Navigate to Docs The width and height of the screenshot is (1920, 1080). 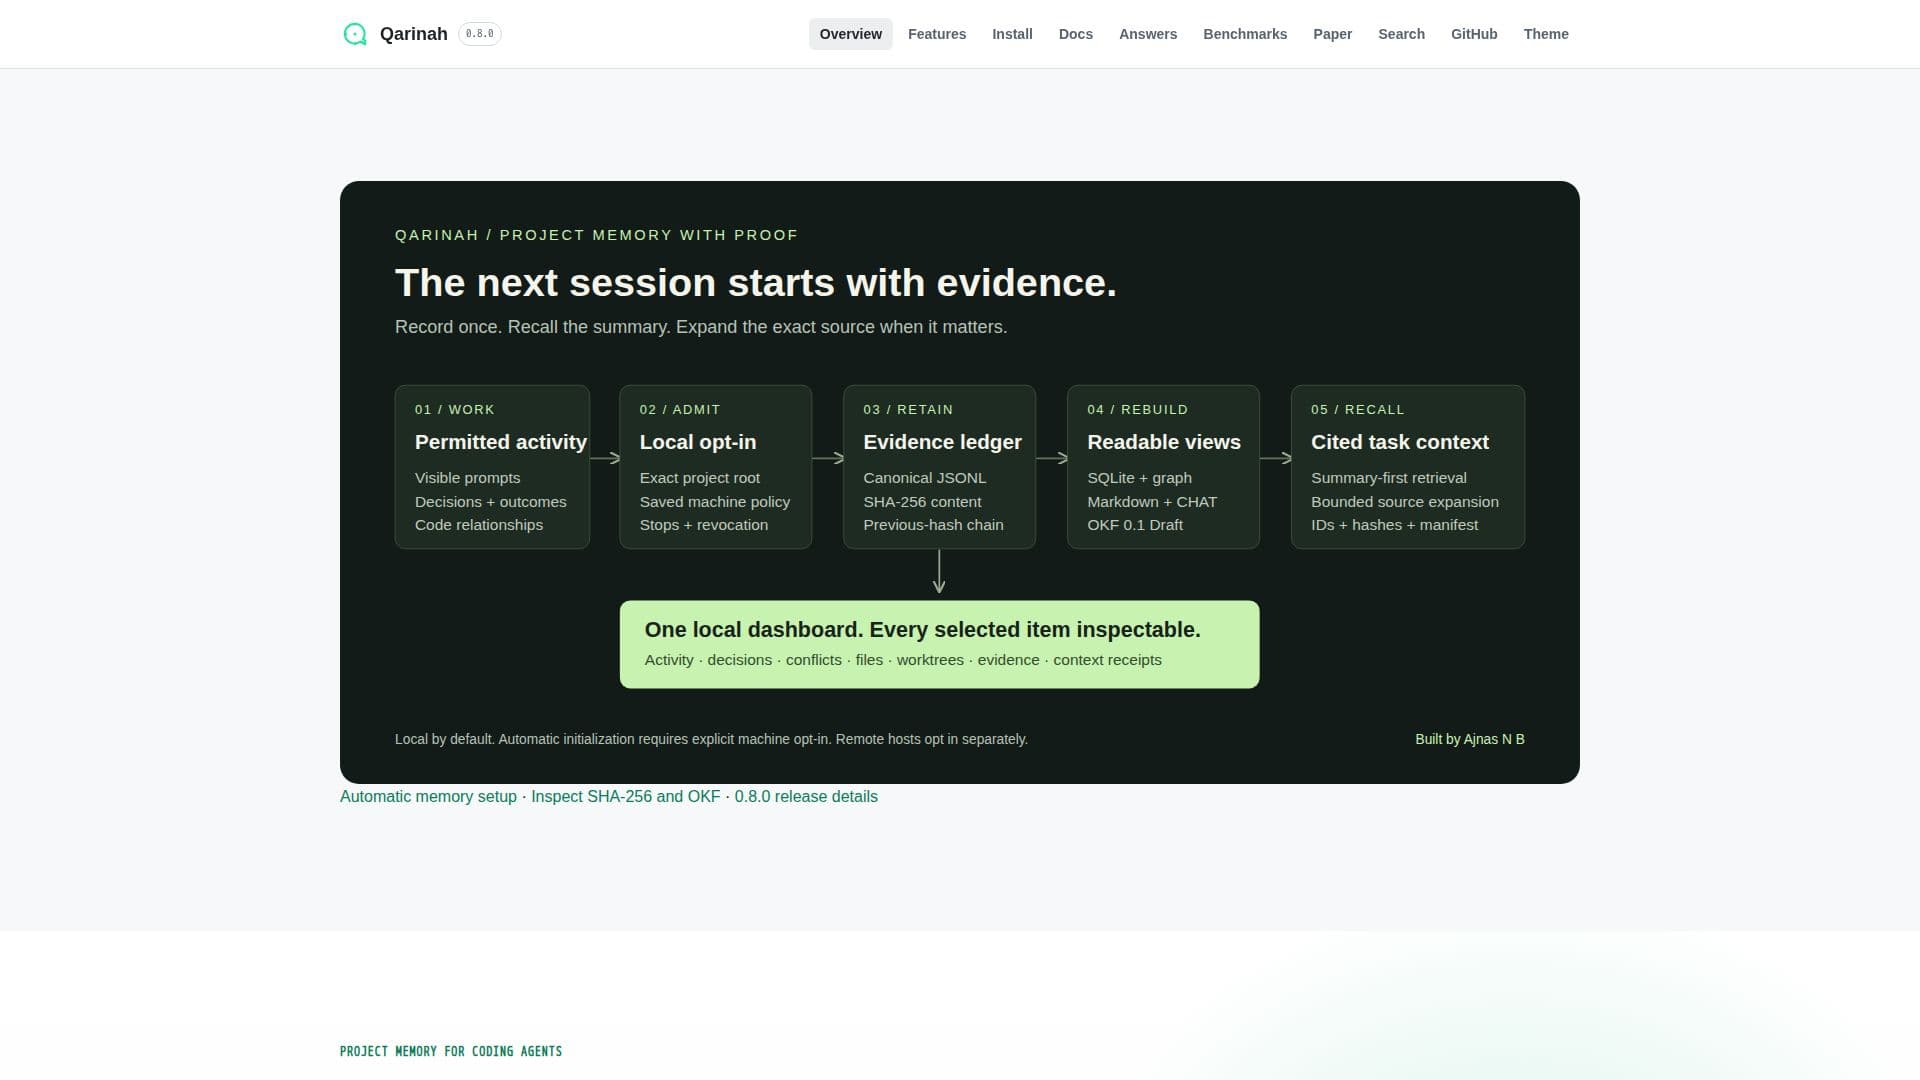[x=1076, y=34]
